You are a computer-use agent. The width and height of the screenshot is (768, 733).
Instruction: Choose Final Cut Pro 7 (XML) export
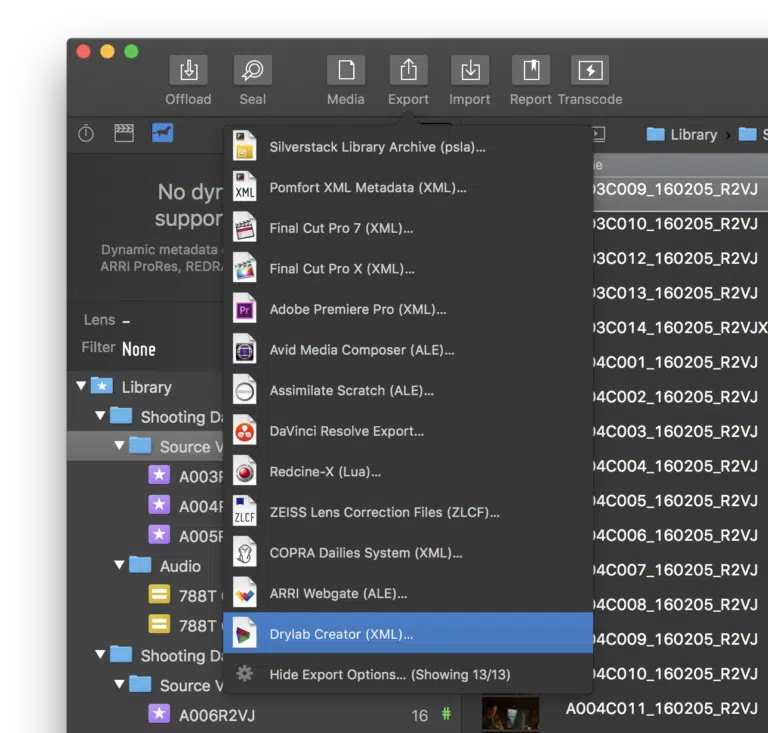408,228
